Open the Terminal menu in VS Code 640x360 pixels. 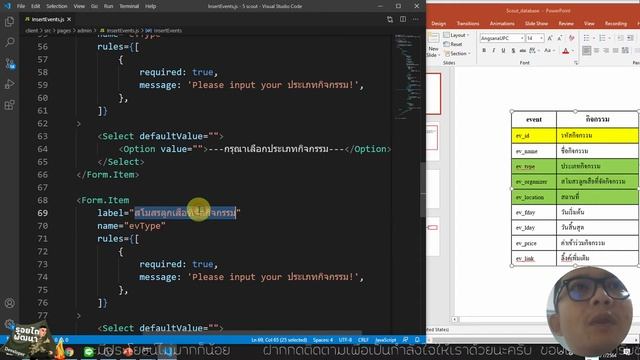pyautogui.click(x=129, y=6)
